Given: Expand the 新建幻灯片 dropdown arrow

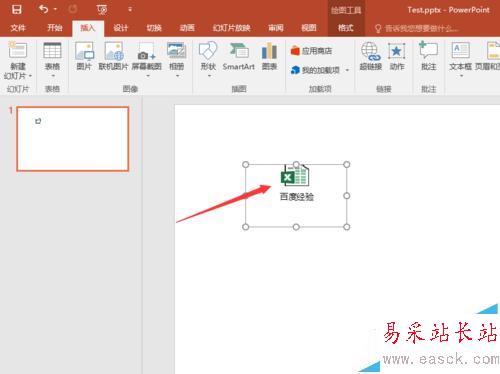Looking at the screenshot, I should coord(30,76).
